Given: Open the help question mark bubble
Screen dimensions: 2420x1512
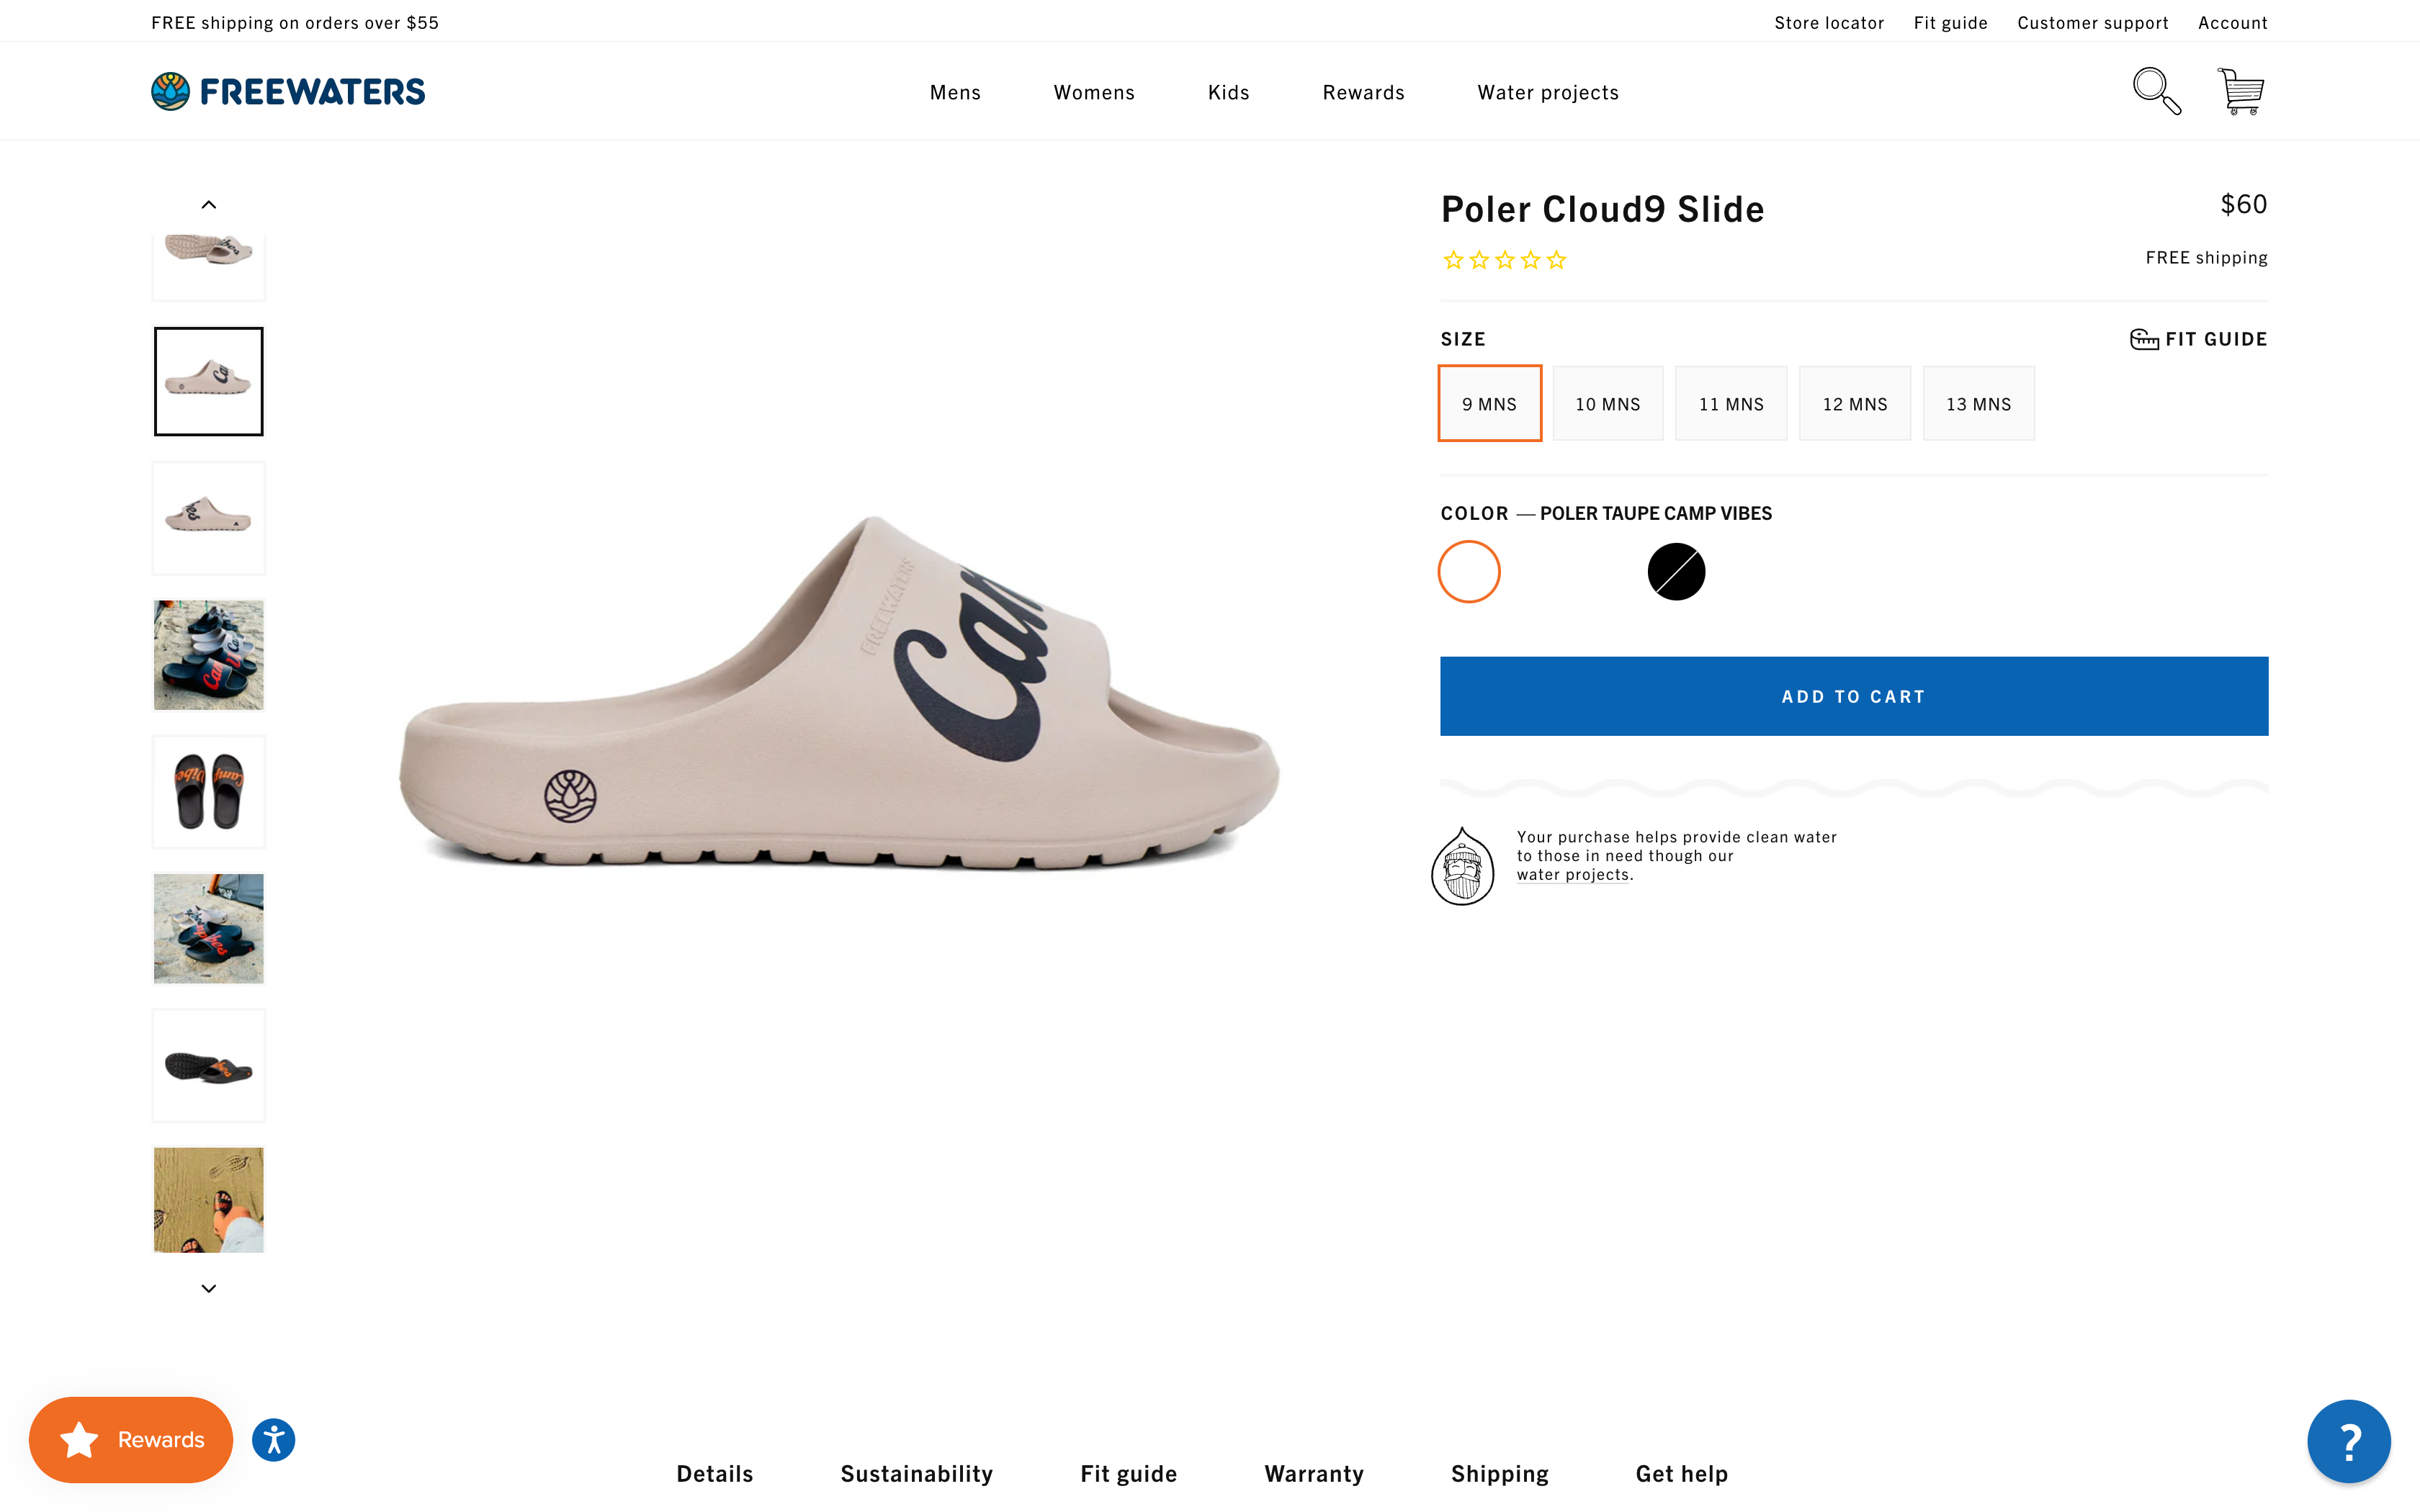Looking at the screenshot, I should click(x=2348, y=1441).
